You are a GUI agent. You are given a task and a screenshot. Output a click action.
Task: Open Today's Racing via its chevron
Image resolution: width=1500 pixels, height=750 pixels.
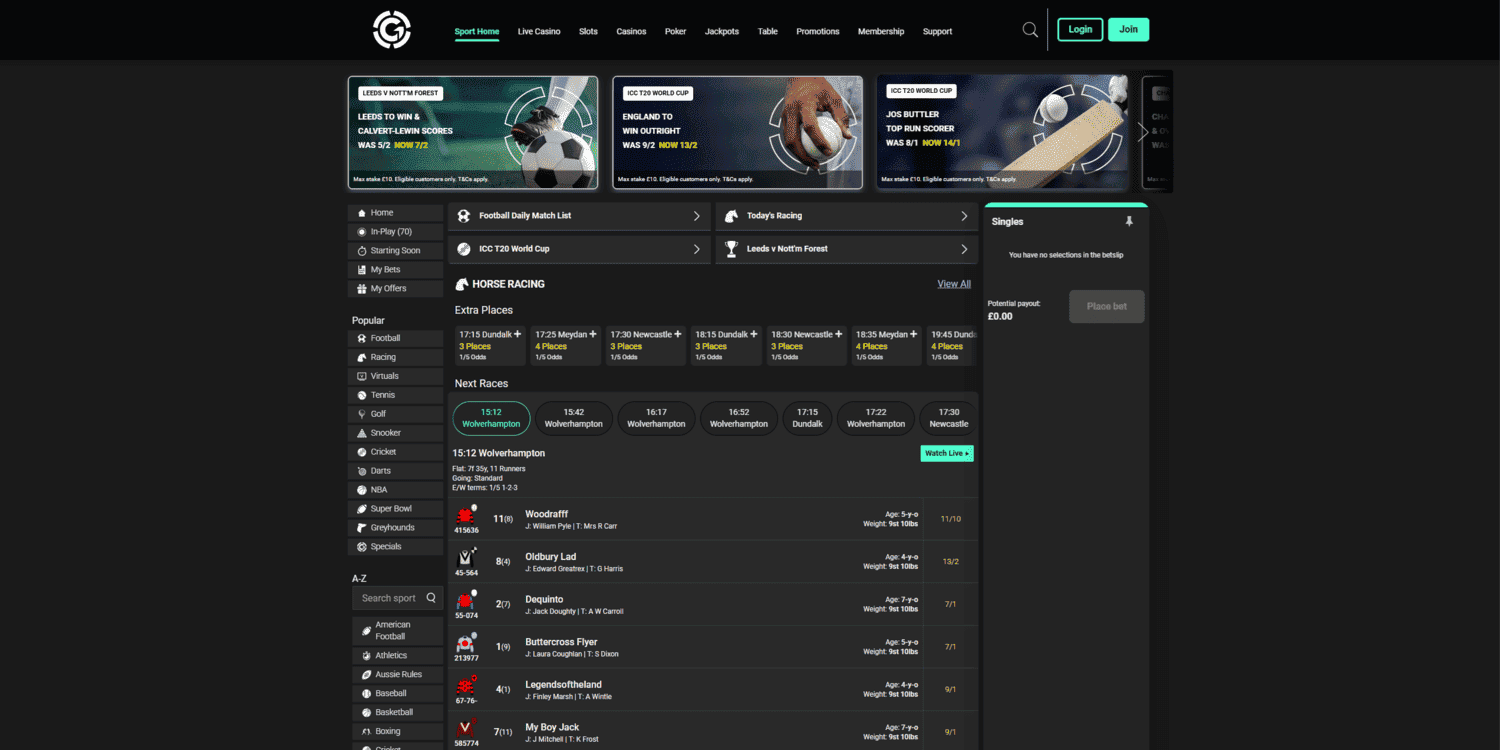tap(963, 216)
